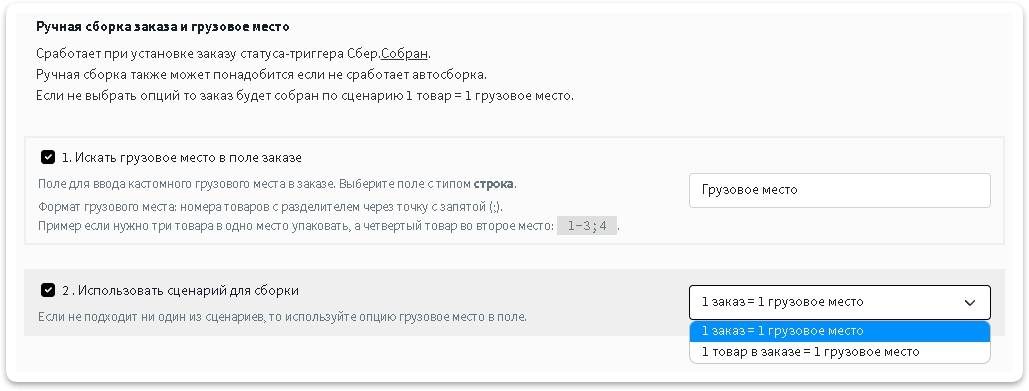This screenshot has height=391, width=1029.
Task: Click the heading "Ручная сборка заказа и грузовое место"
Action: coord(163,27)
